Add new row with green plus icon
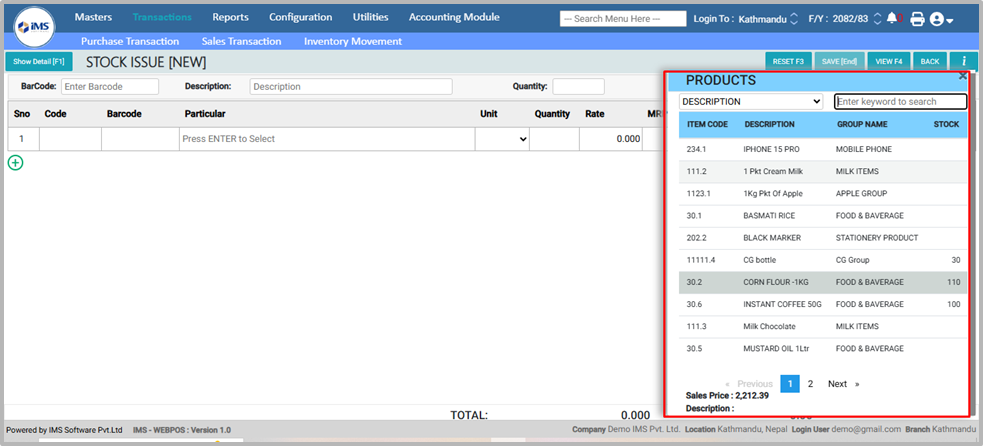 pos(15,162)
